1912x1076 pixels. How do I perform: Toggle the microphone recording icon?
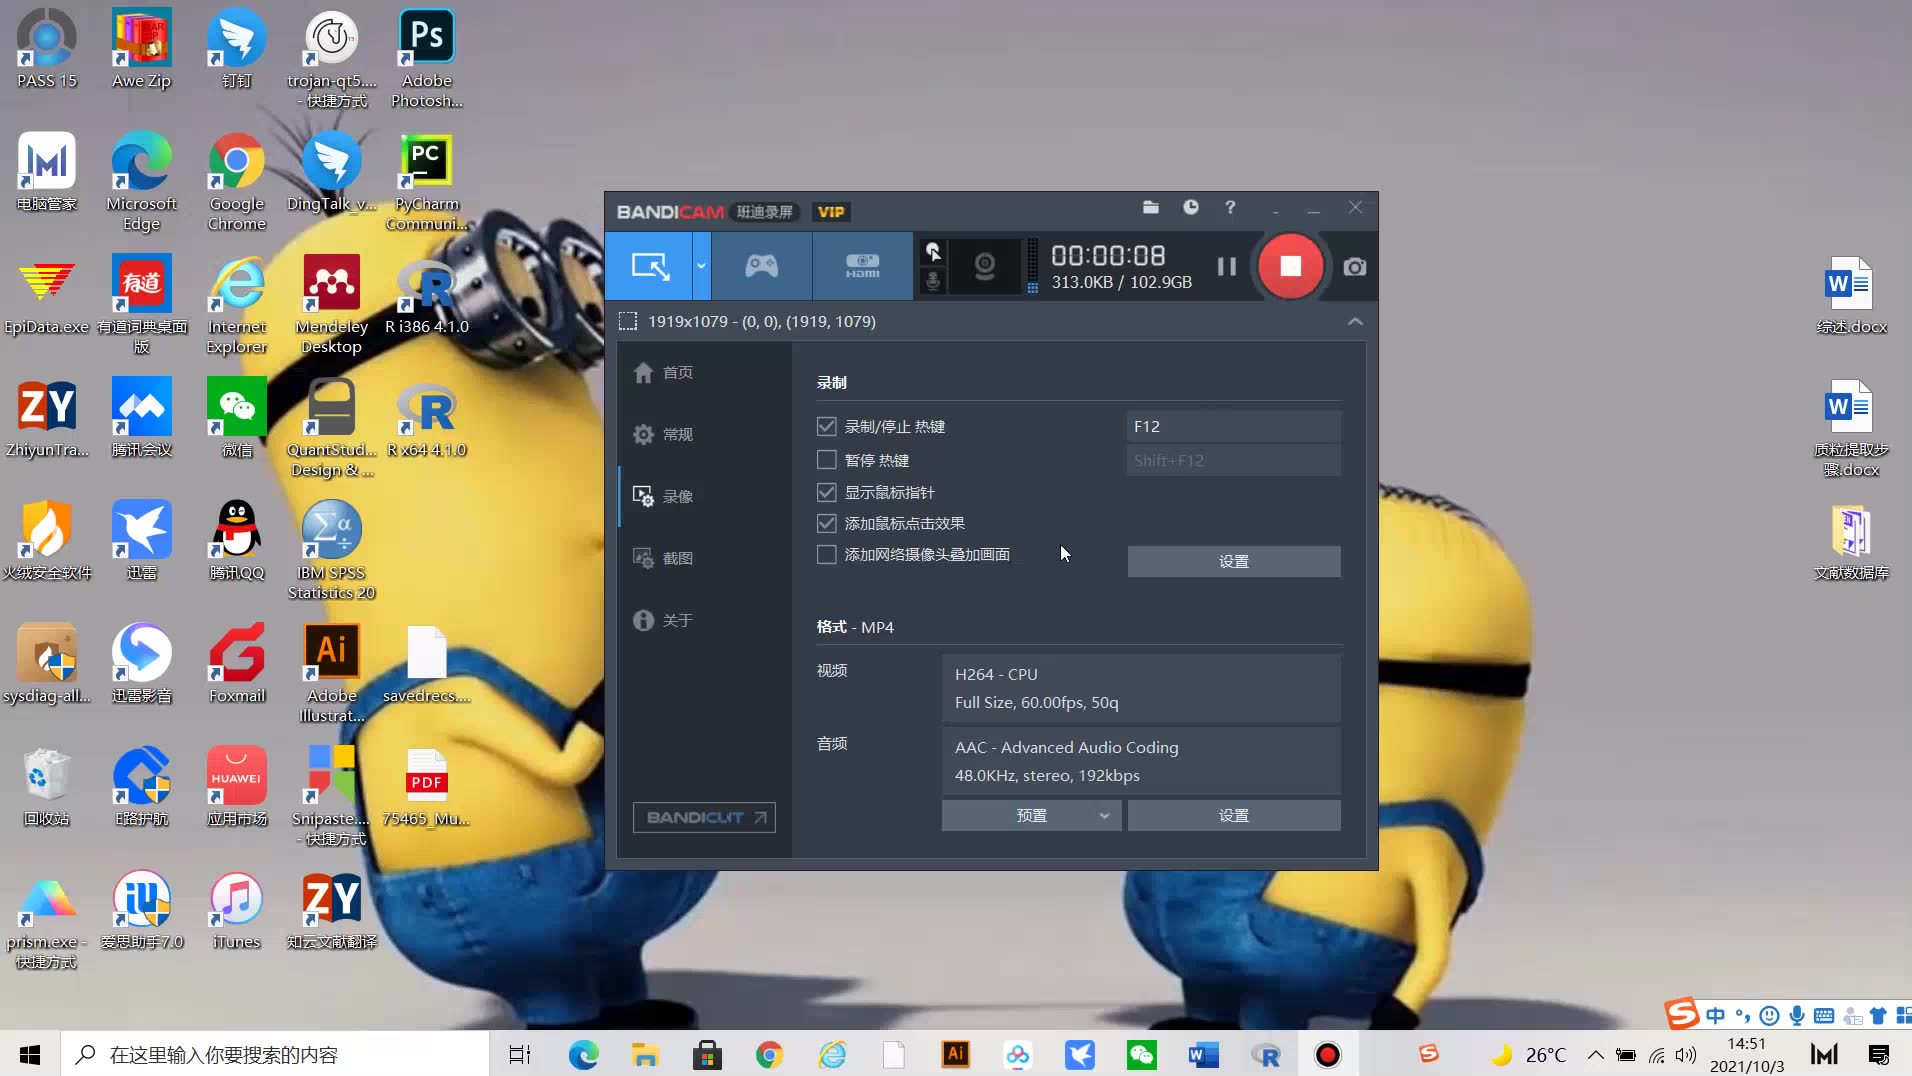coord(933,281)
